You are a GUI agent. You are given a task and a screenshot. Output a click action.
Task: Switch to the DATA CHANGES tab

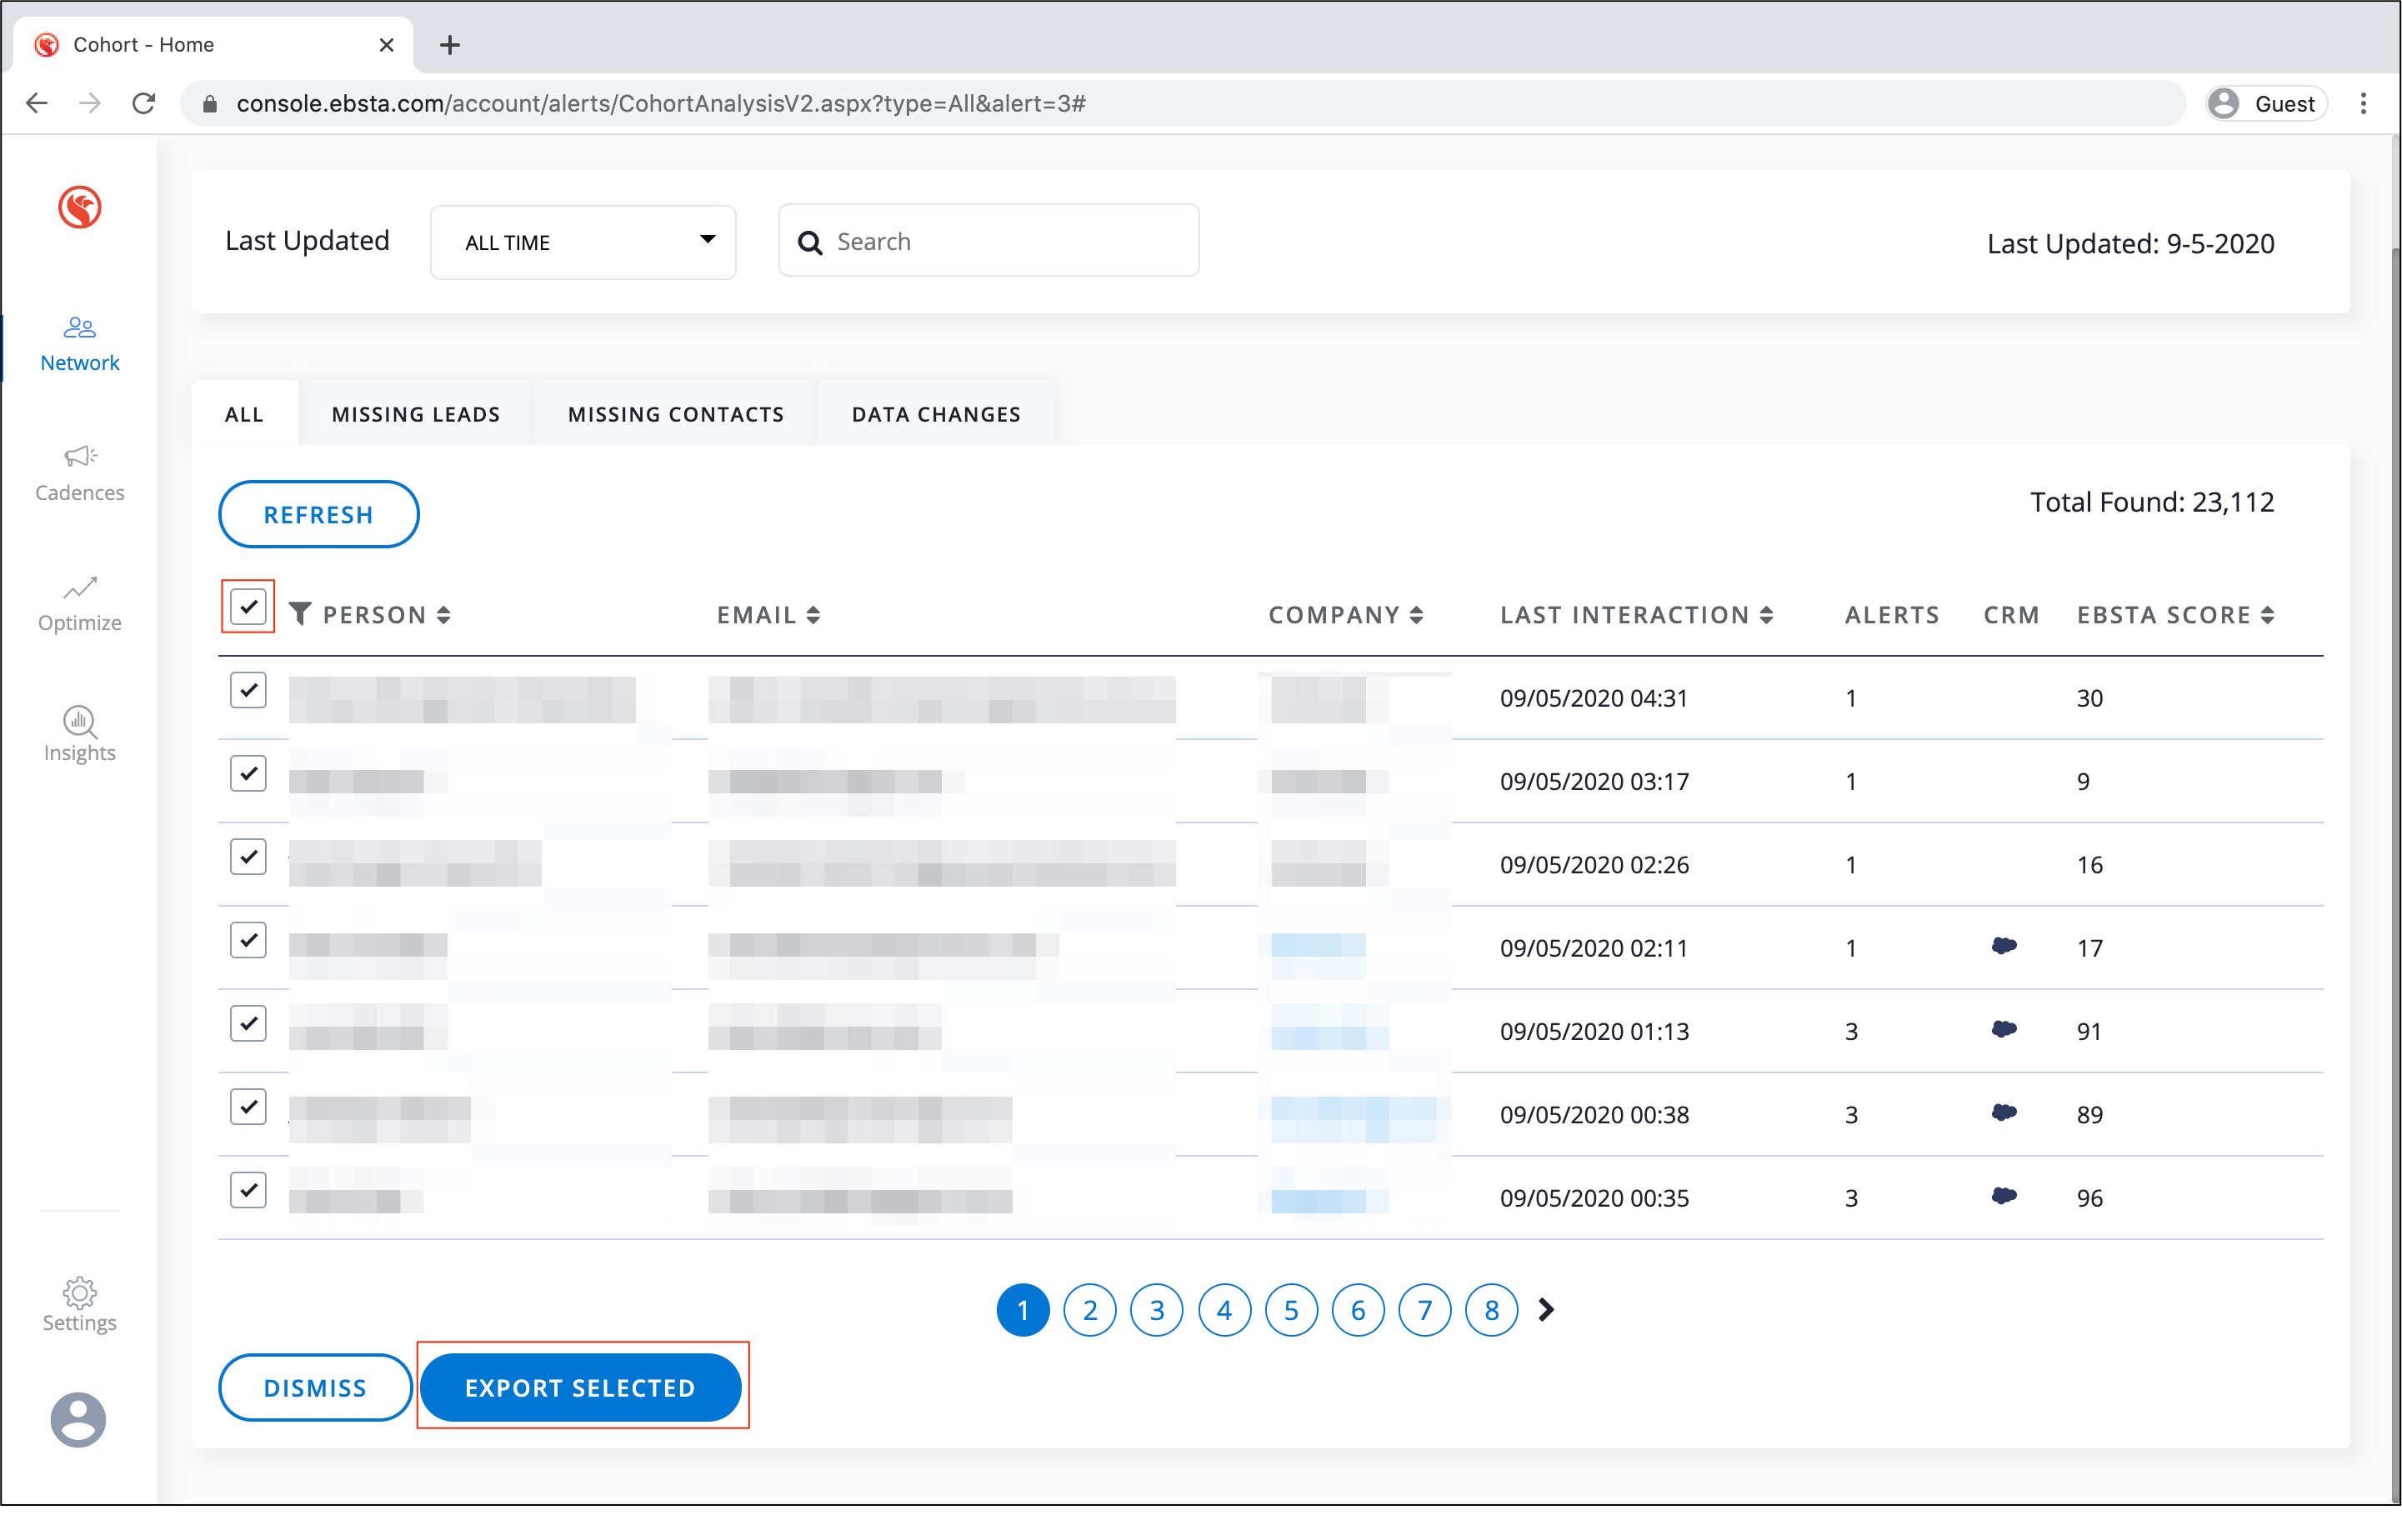click(x=936, y=414)
